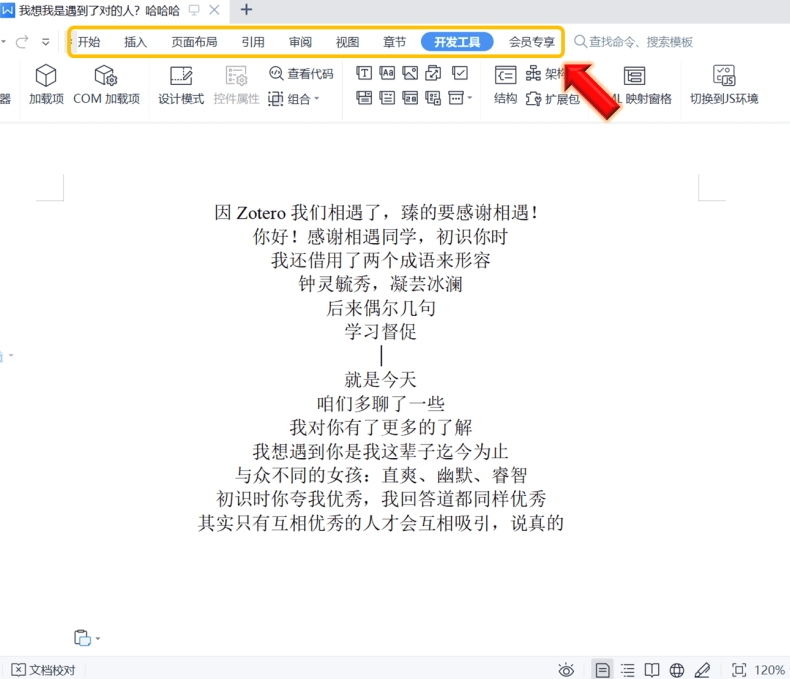Insert rich text content control (T icon)
The width and height of the screenshot is (790, 679).
point(364,74)
